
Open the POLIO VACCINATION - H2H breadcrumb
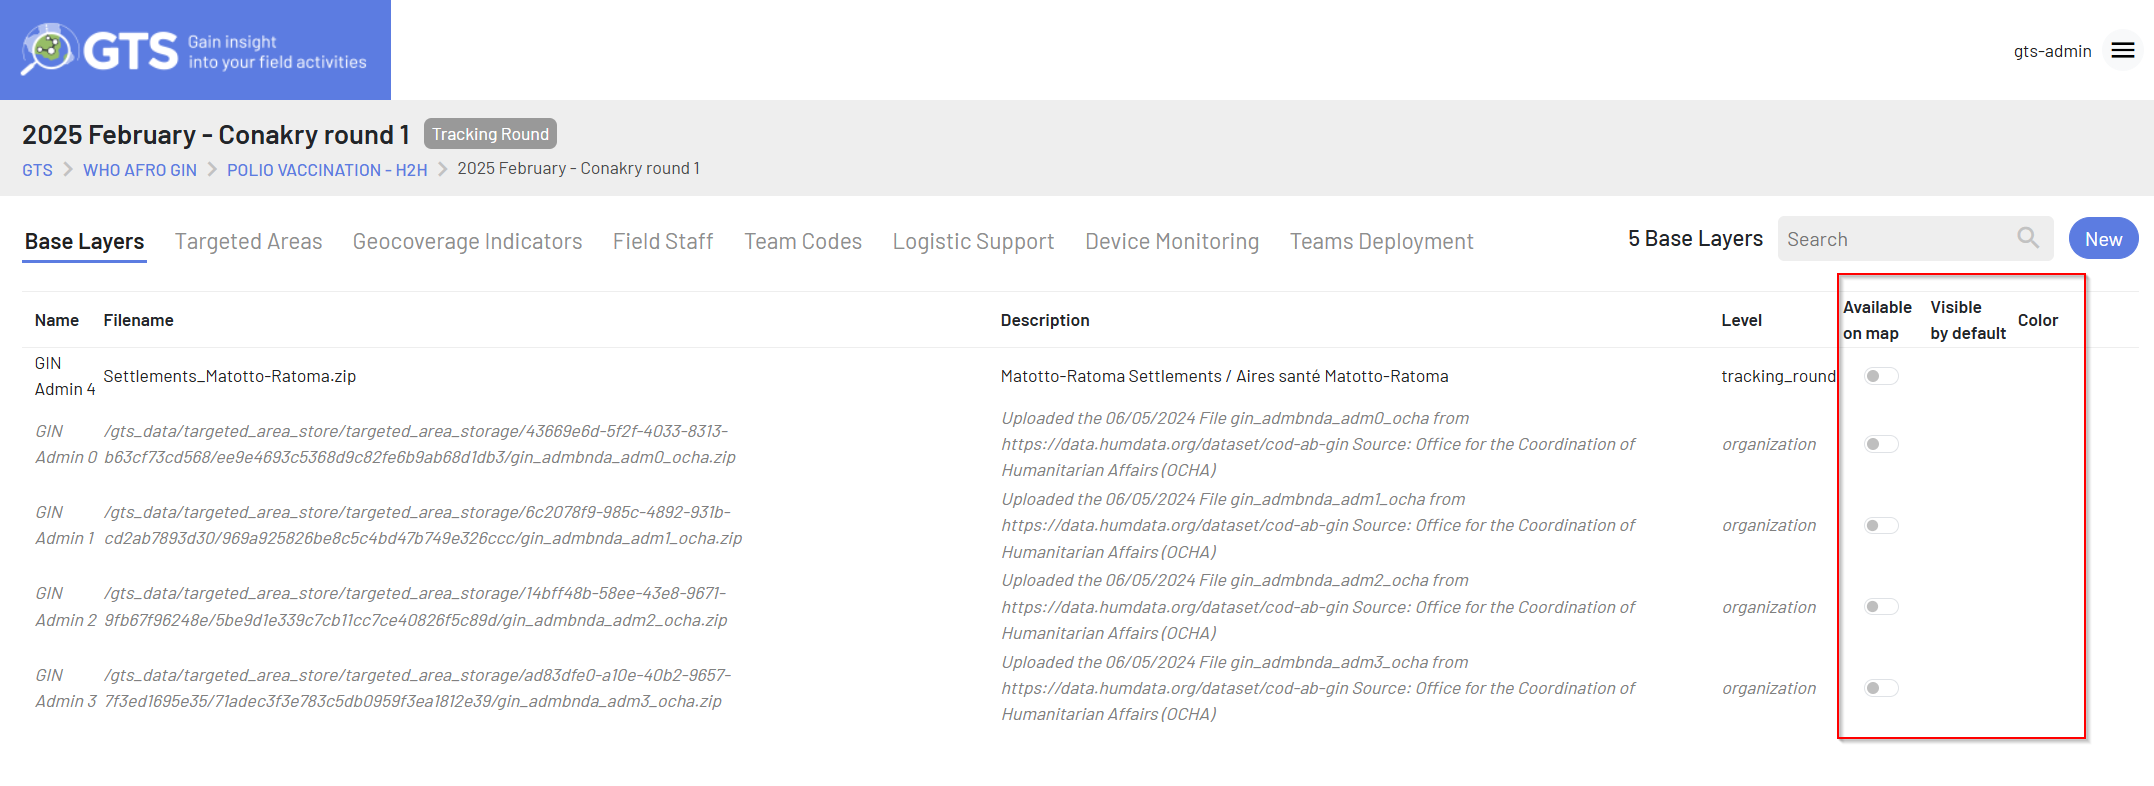[327, 170]
